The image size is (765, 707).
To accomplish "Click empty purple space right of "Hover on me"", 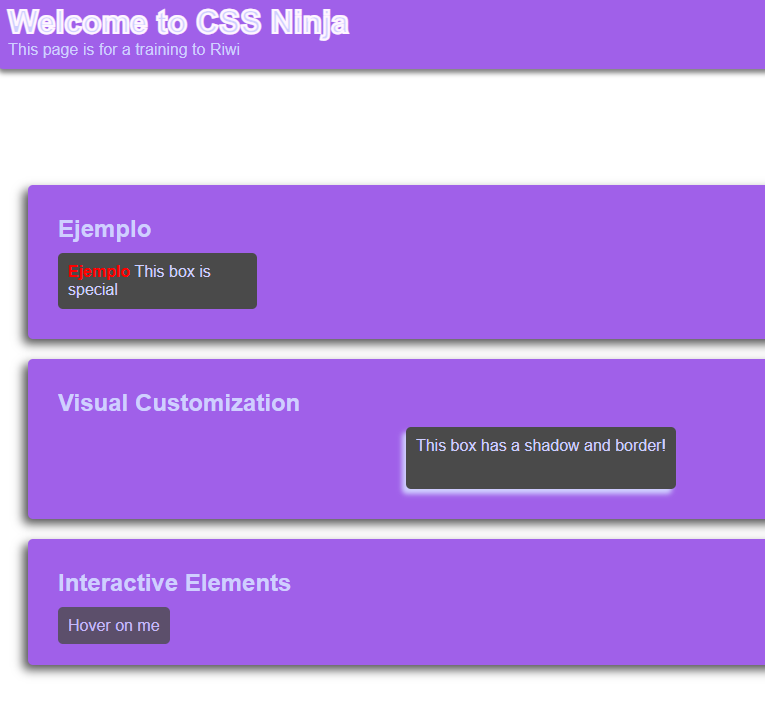I will (x=450, y=626).
